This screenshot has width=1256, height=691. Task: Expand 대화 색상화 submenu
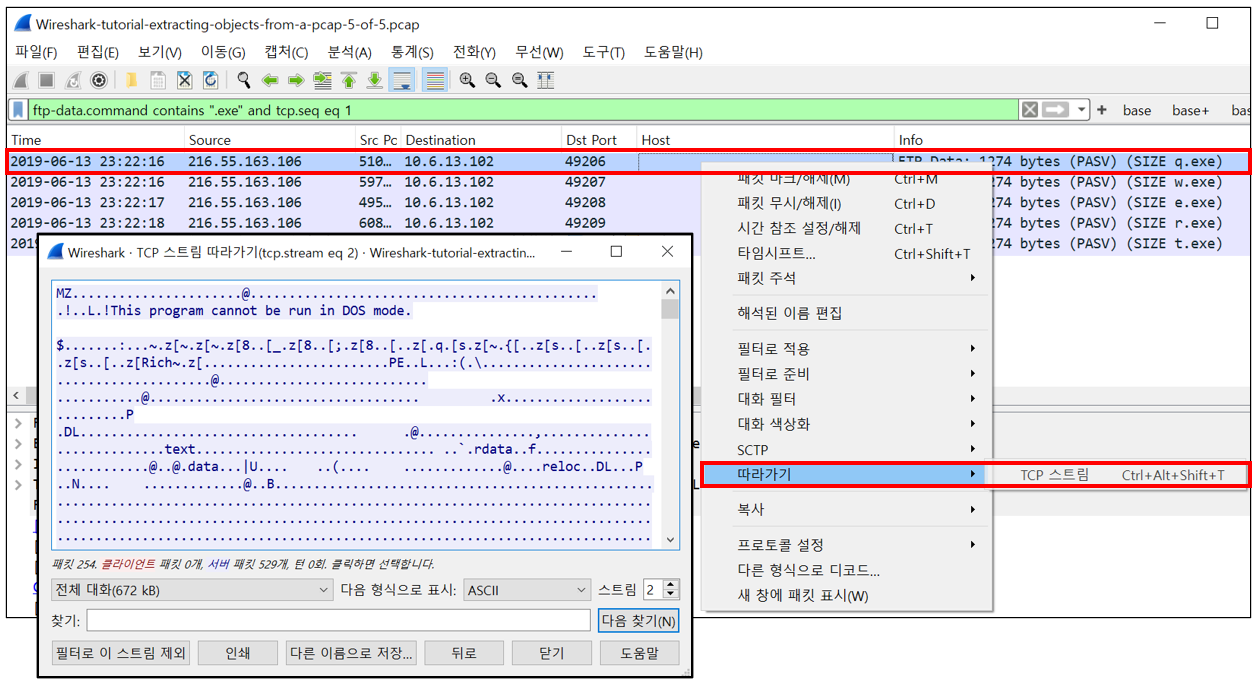point(845,424)
